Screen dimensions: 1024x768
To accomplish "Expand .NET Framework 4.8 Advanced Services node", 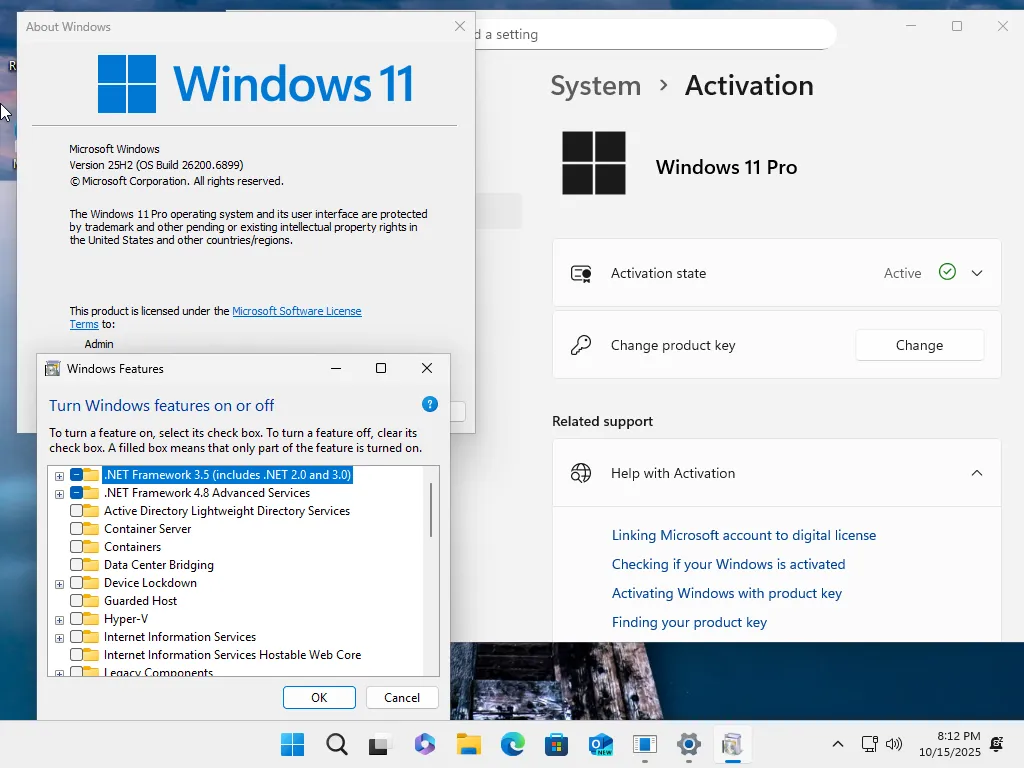I will click(59, 494).
